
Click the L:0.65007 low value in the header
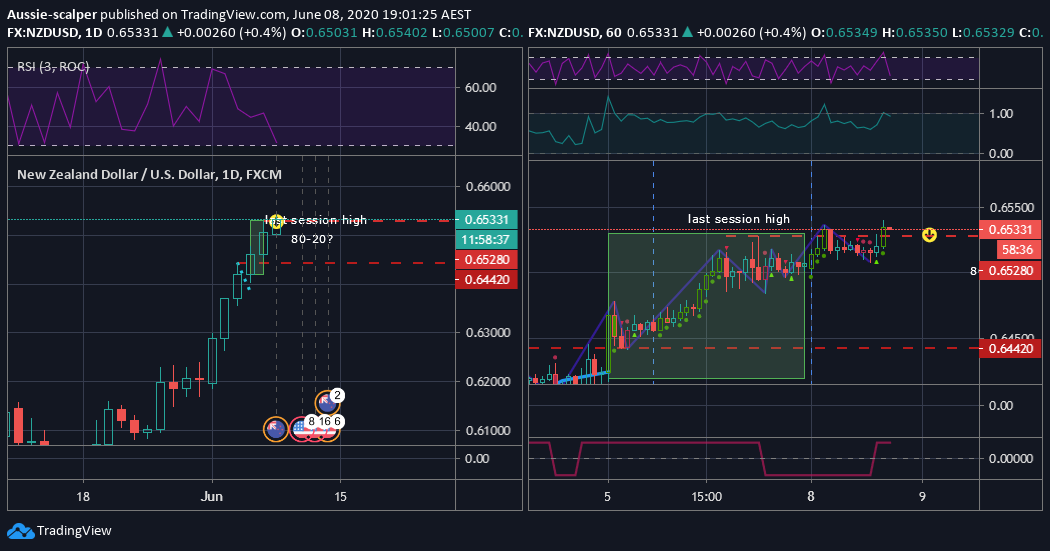(463, 32)
